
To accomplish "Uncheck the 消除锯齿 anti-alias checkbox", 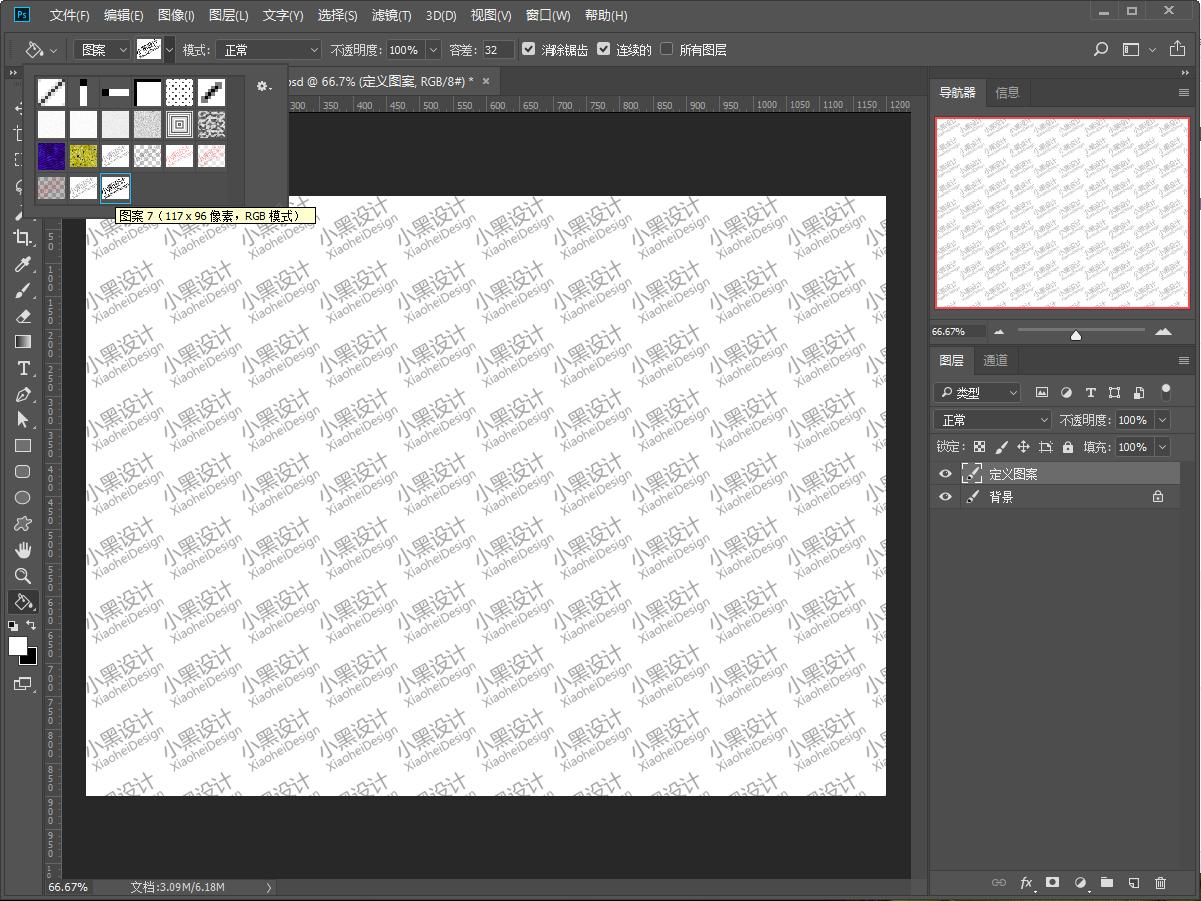I will (529, 49).
